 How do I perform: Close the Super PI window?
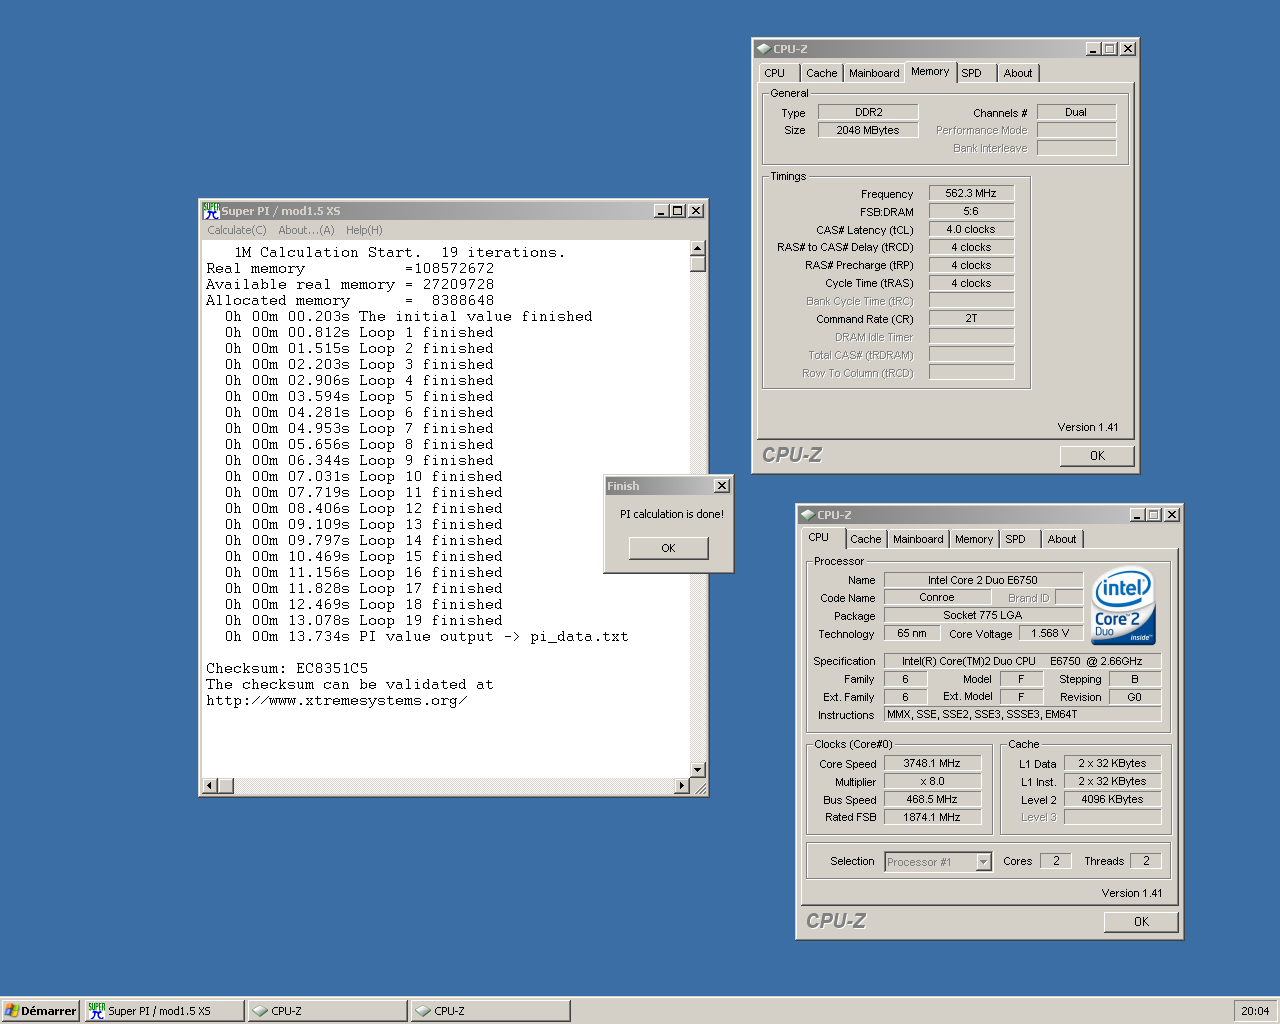point(696,211)
